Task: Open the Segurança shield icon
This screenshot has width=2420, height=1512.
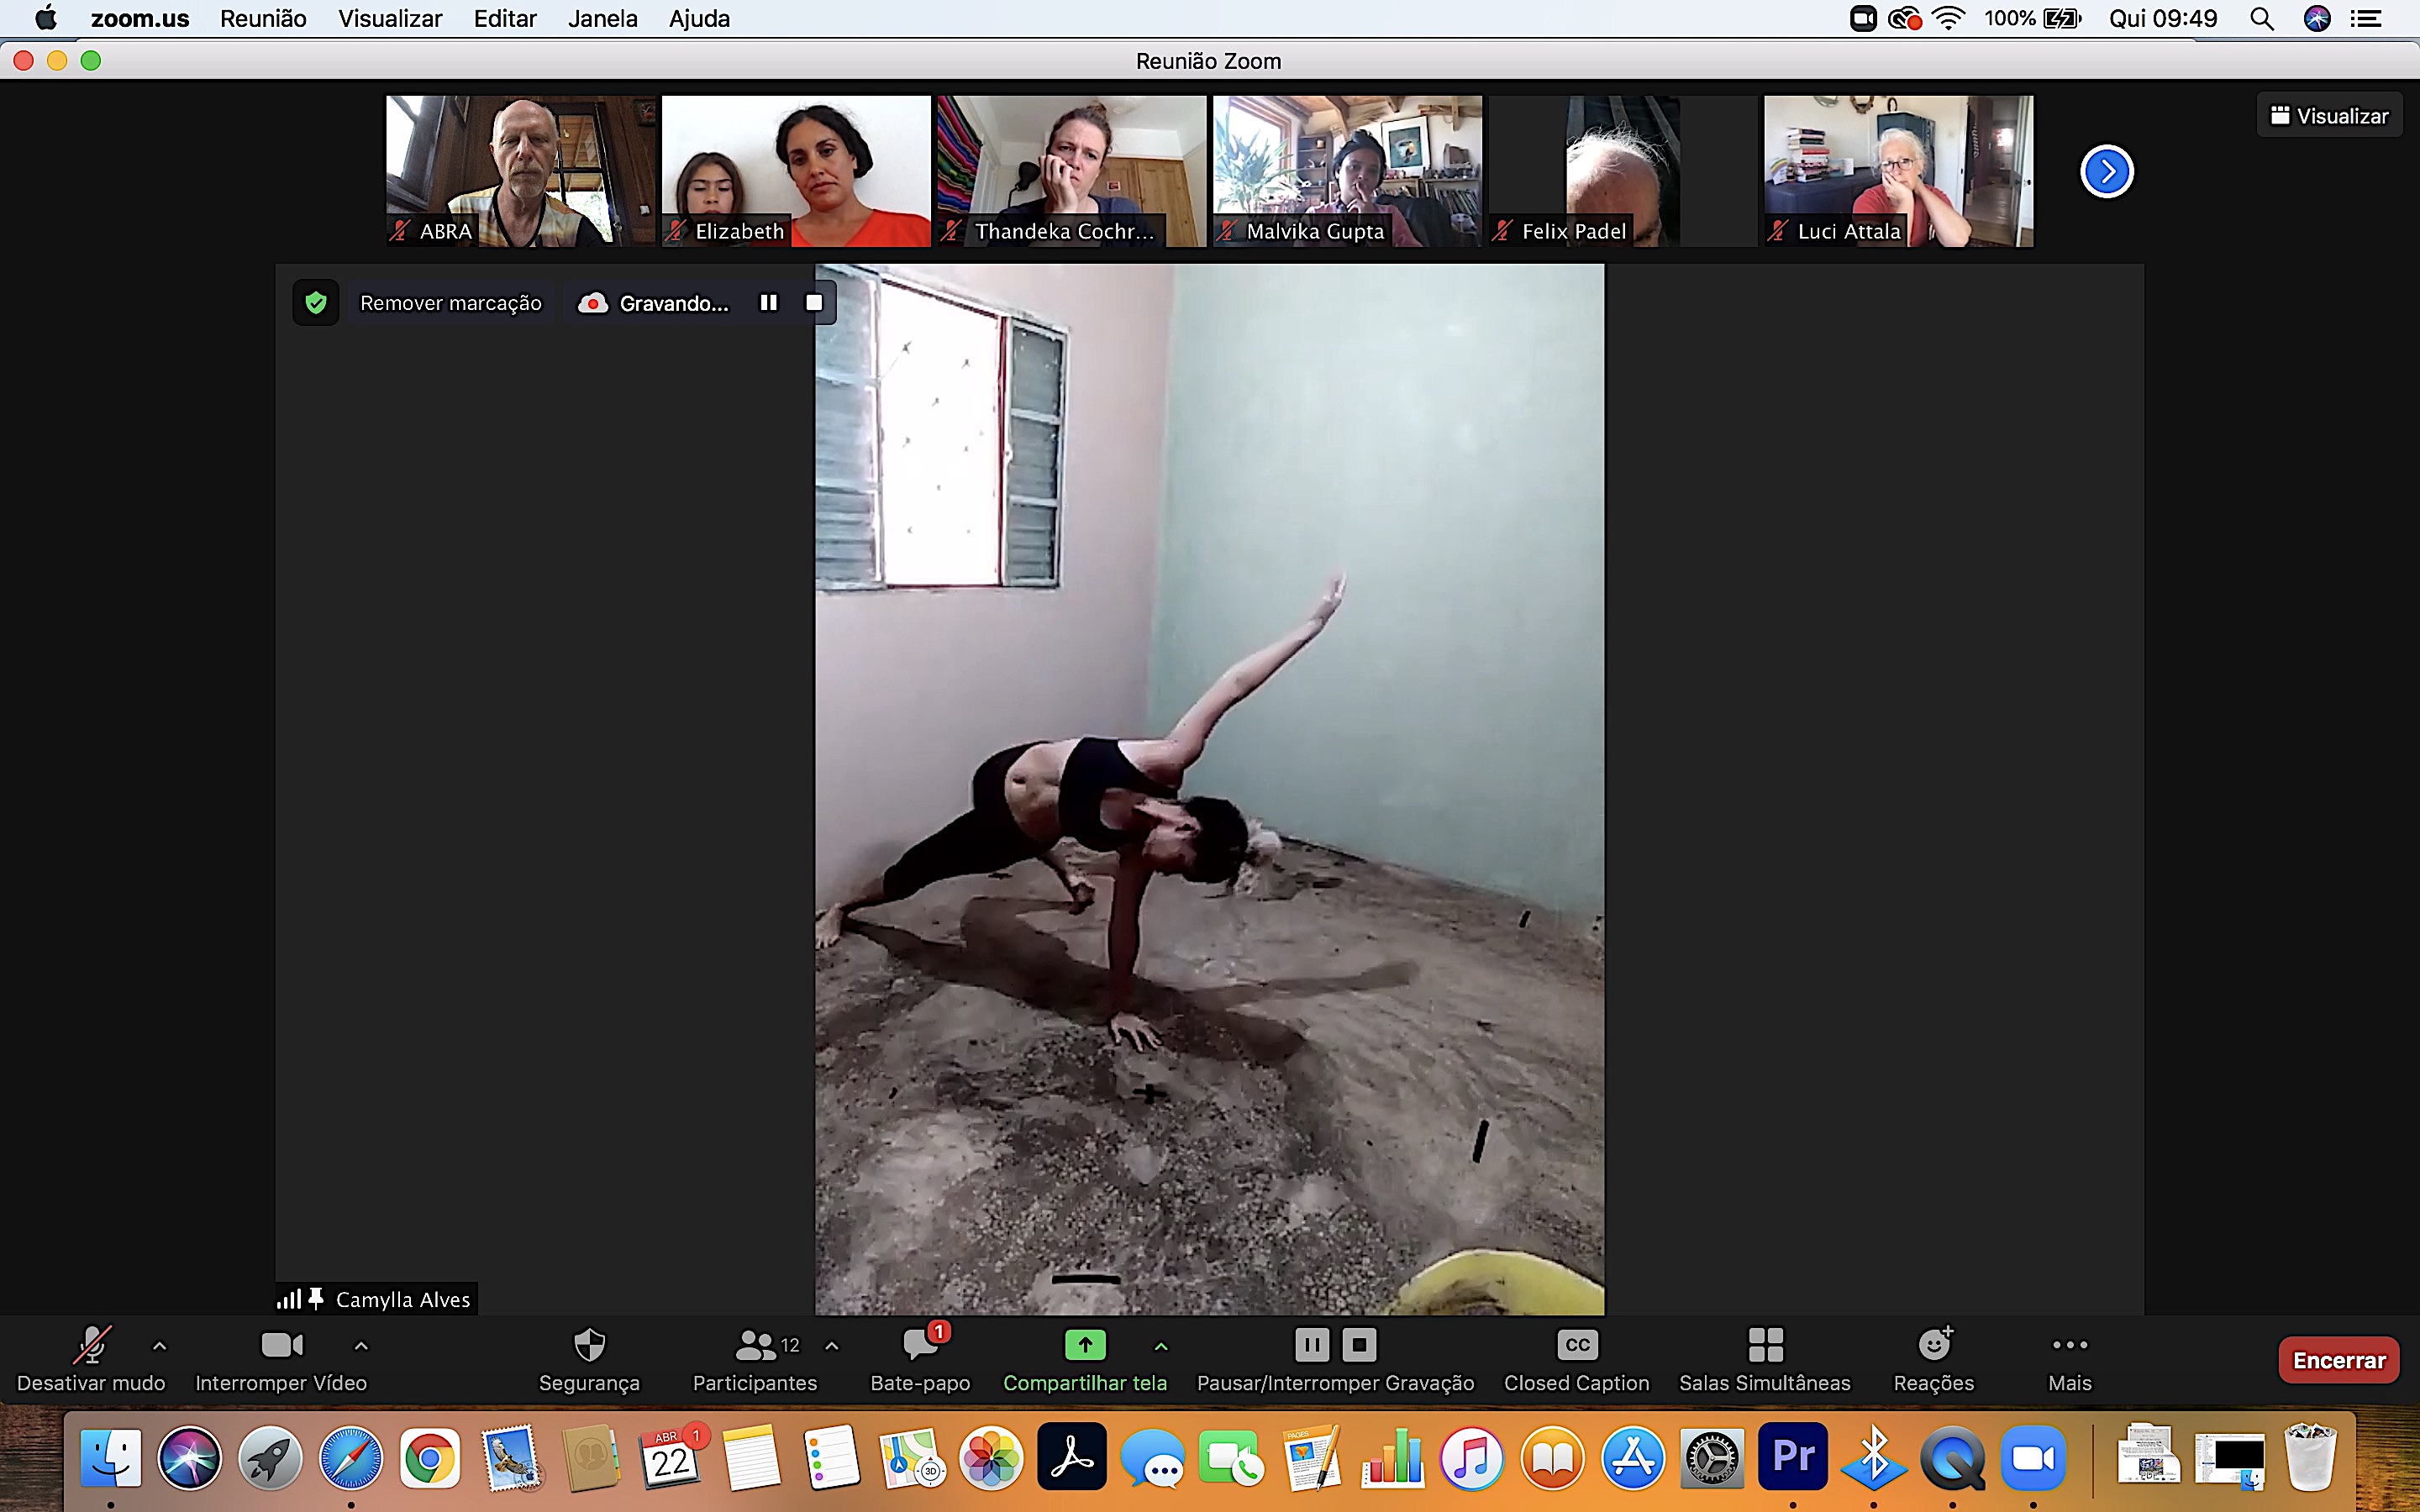Action: click(x=589, y=1346)
